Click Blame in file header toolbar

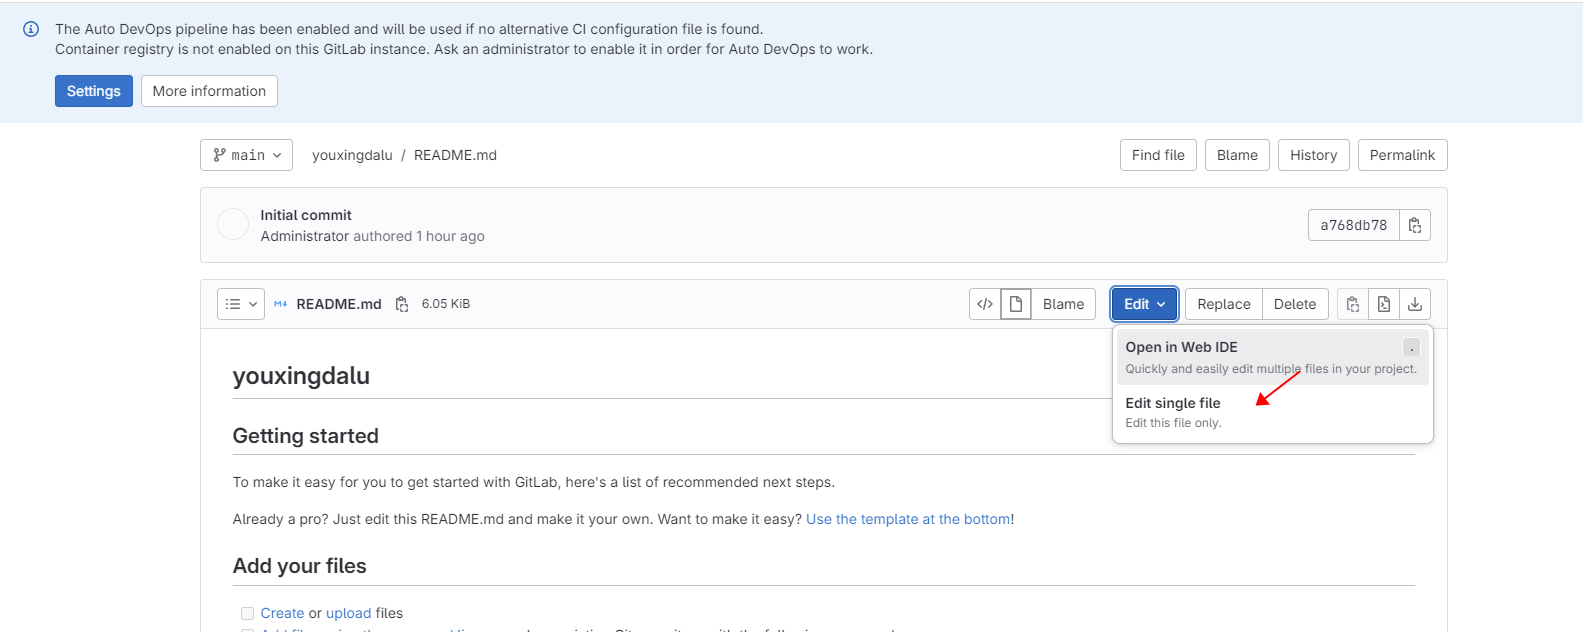tap(1063, 304)
